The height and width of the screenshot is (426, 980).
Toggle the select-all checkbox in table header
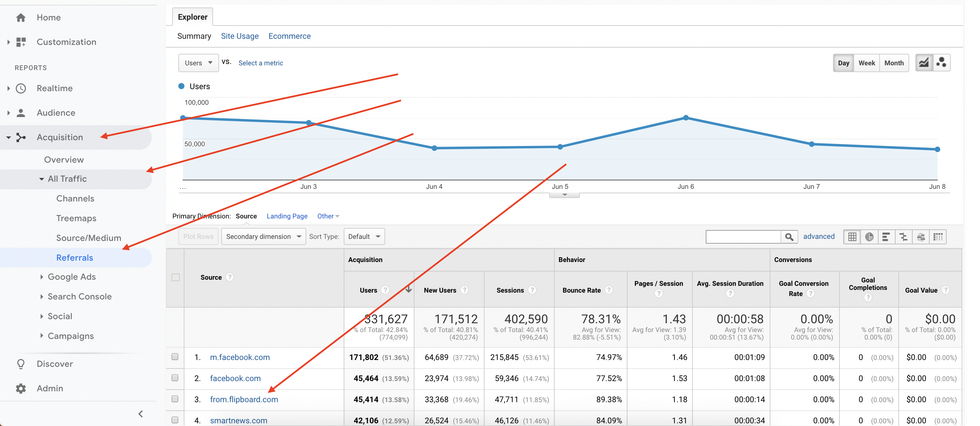[x=176, y=277]
